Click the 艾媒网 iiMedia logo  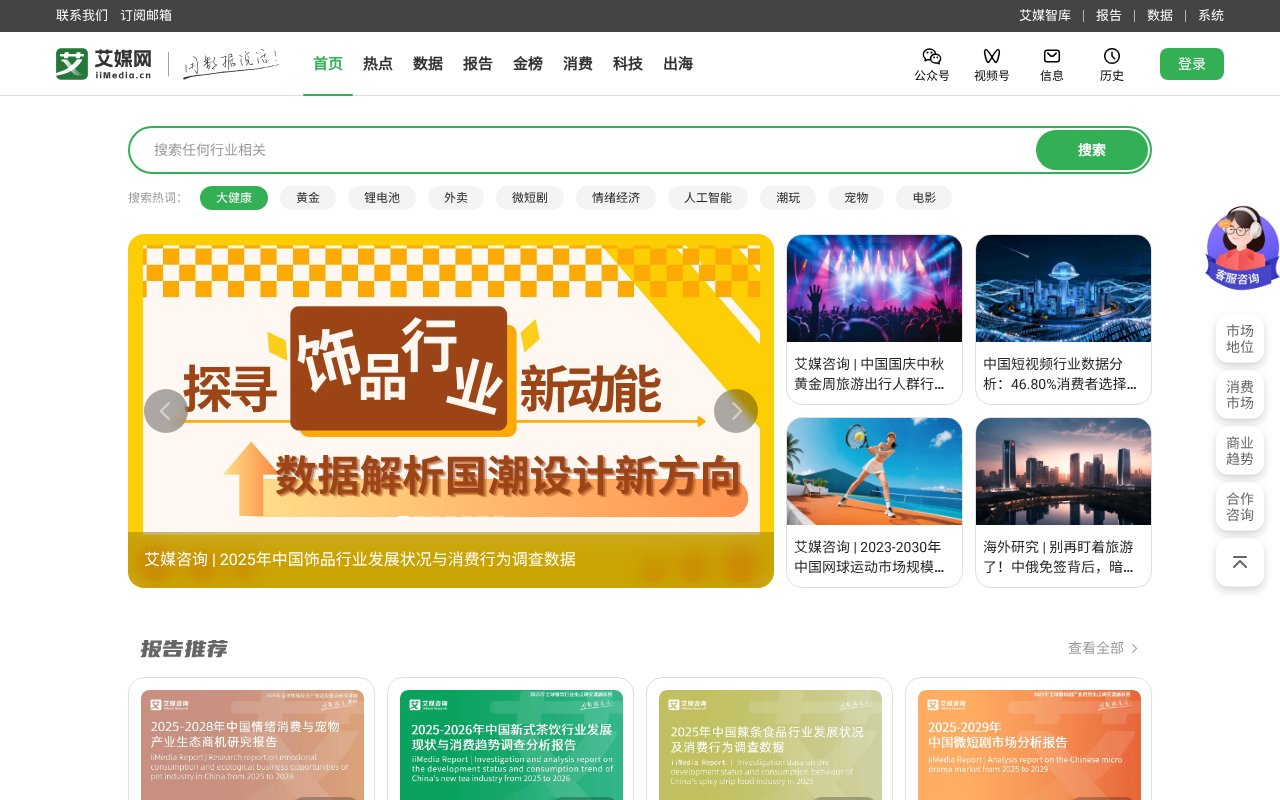point(105,63)
